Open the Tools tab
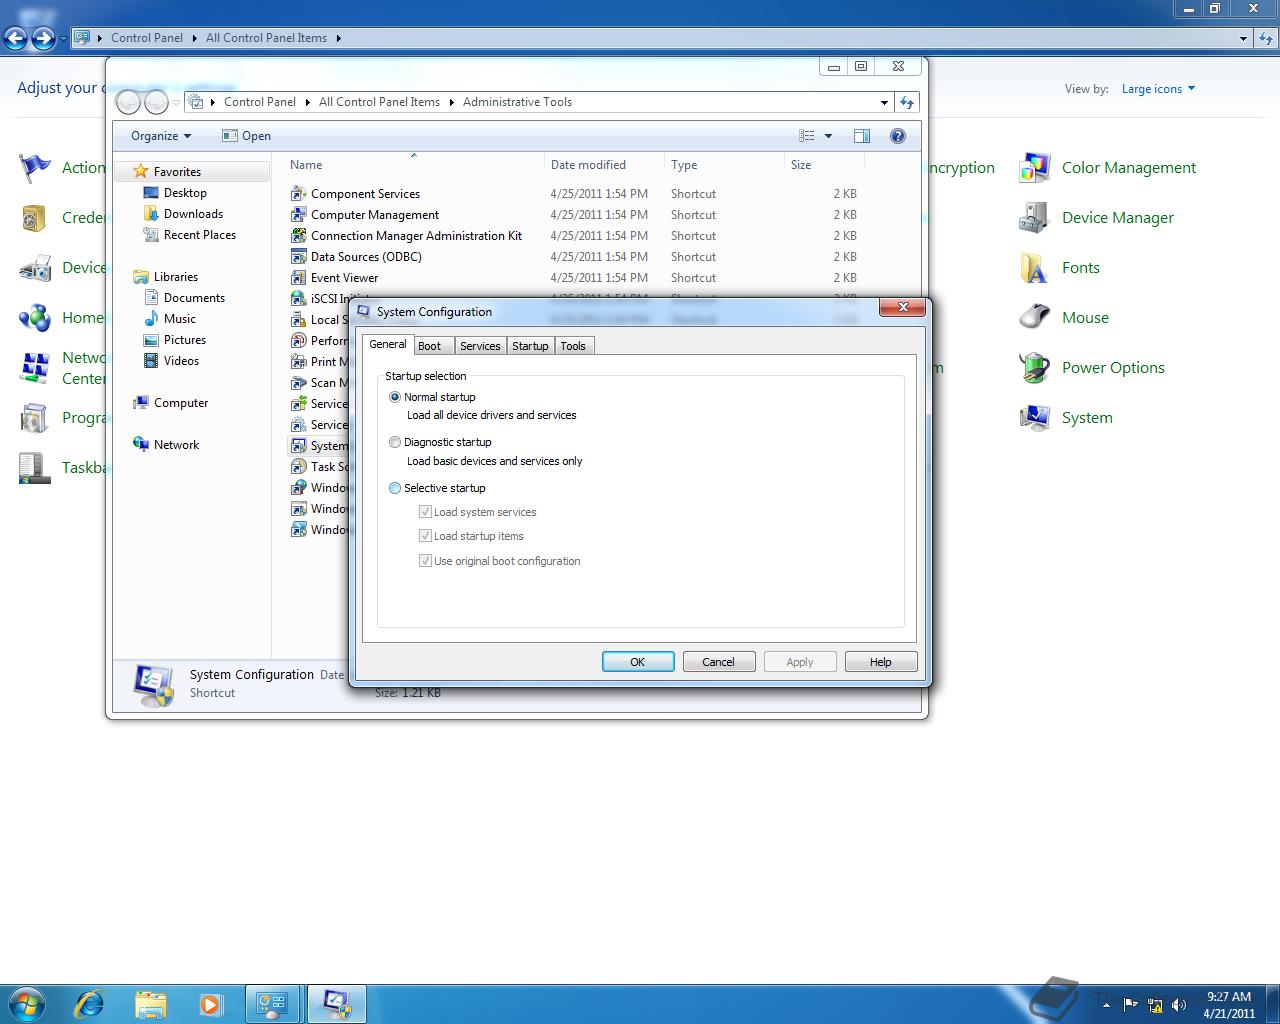The height and width of the screenshot is (1024, 1280). (x=573, y=346)
